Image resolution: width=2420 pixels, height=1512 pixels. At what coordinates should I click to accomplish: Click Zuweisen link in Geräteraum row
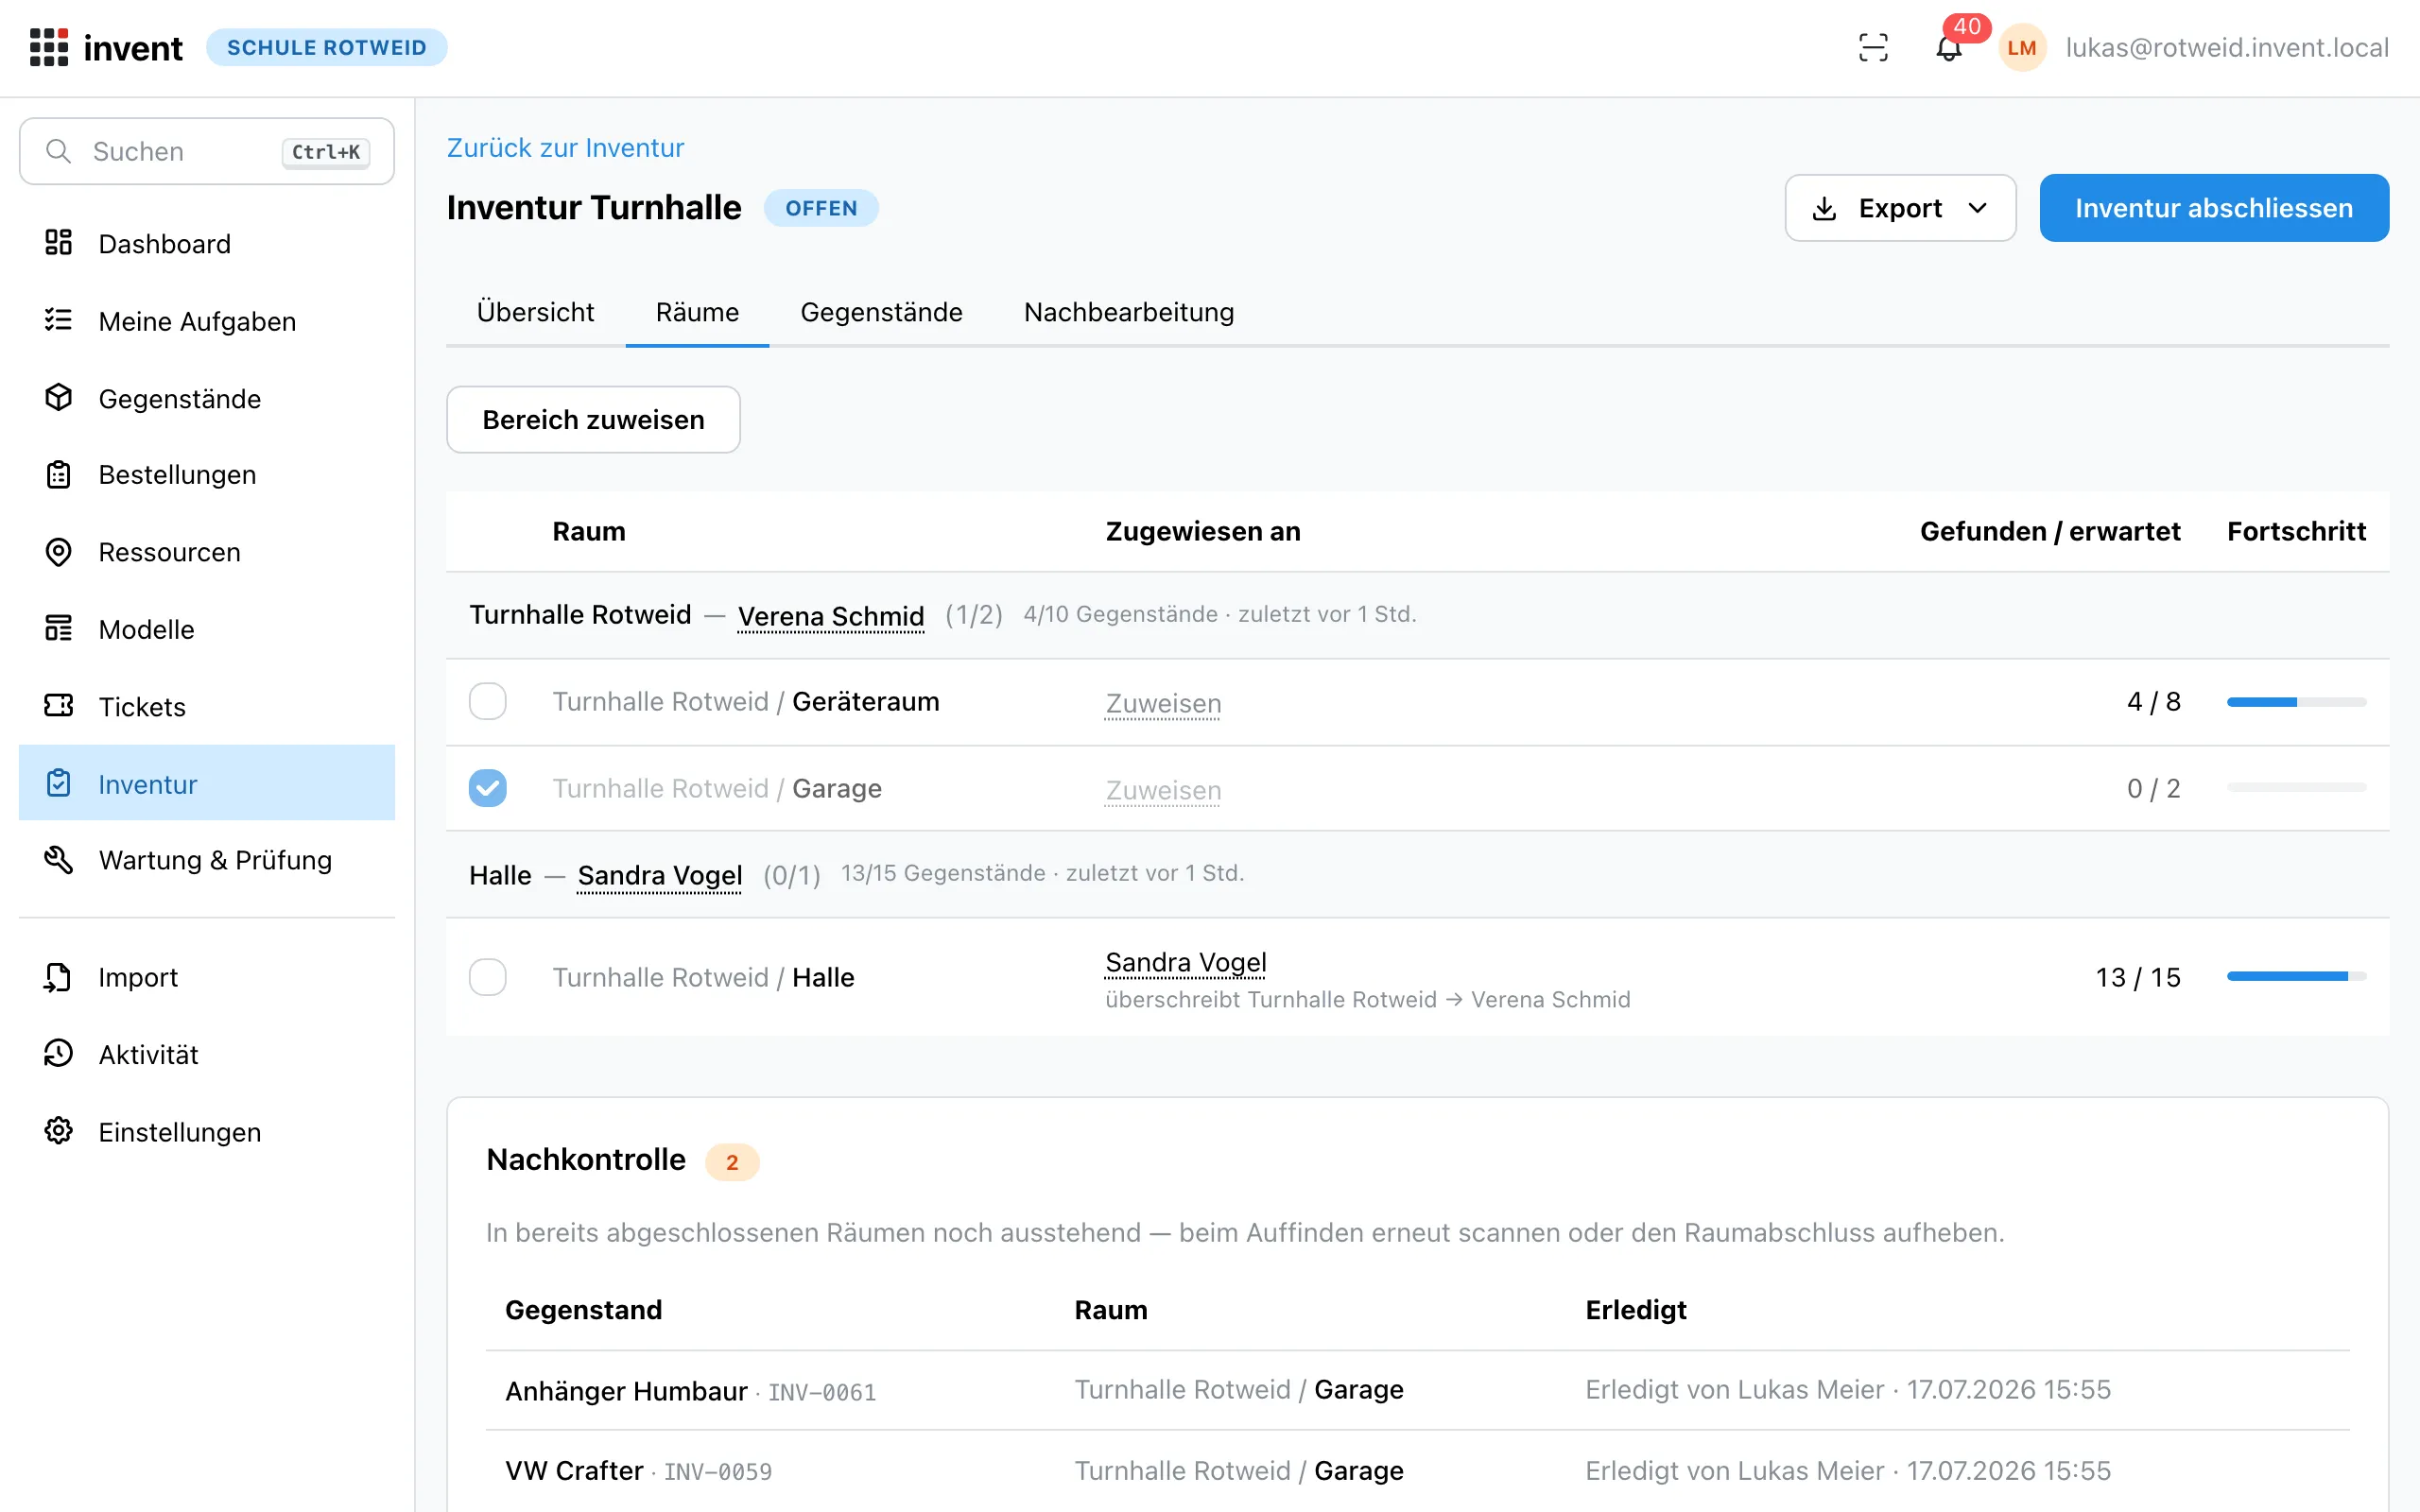coord(1163,703)
